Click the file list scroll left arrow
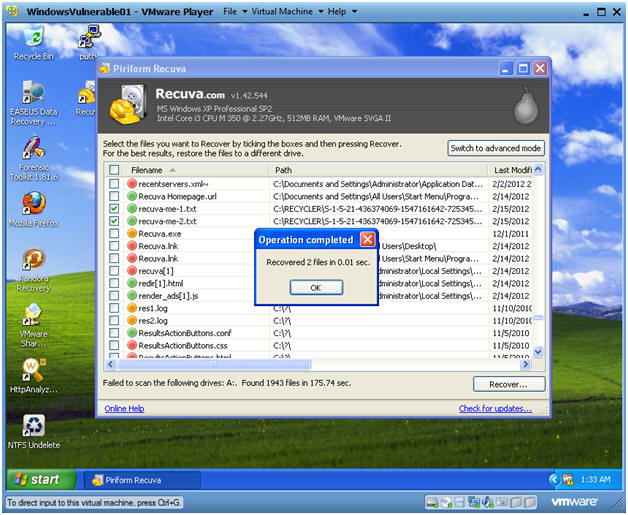Image resolution: width=628 pixels, height=515 pixels. pyautogui.click(x=111, y=364)
